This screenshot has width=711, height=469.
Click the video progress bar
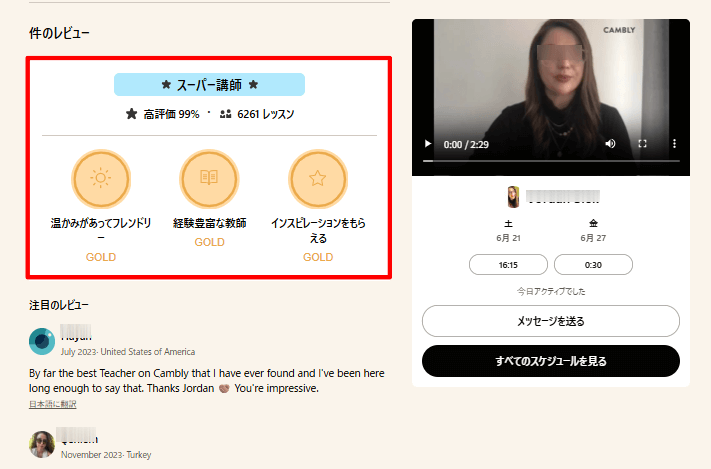click(x=551, y=161)
